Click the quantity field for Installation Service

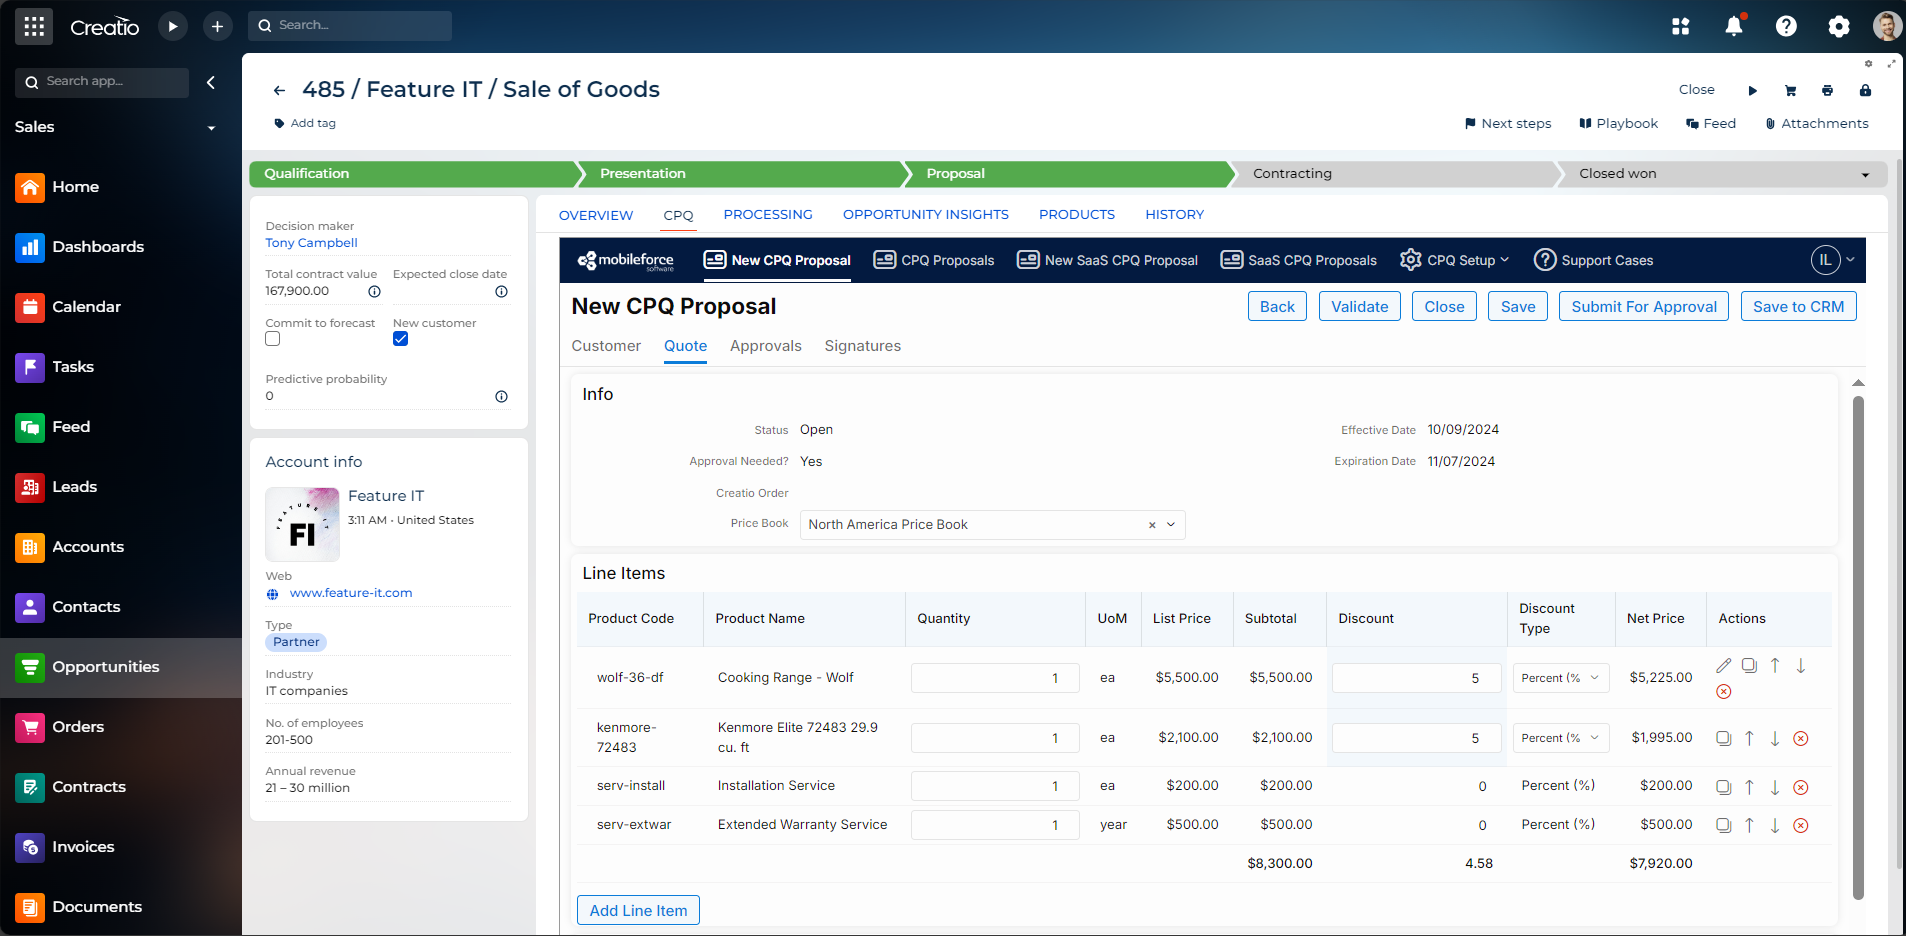[995, 786]
